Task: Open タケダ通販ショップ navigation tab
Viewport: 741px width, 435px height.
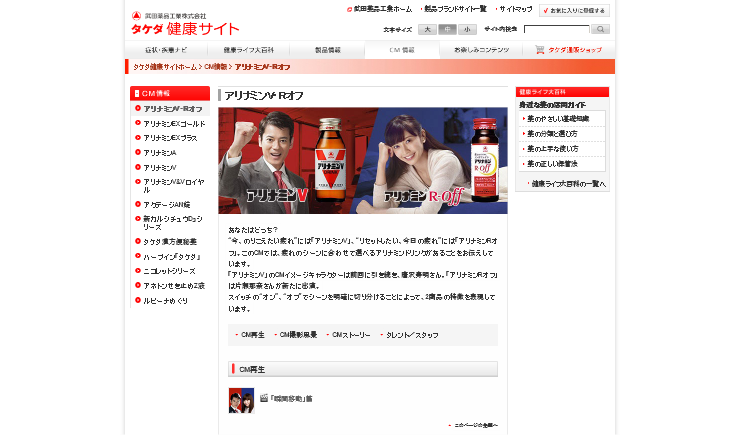Action: pos(569,50)
